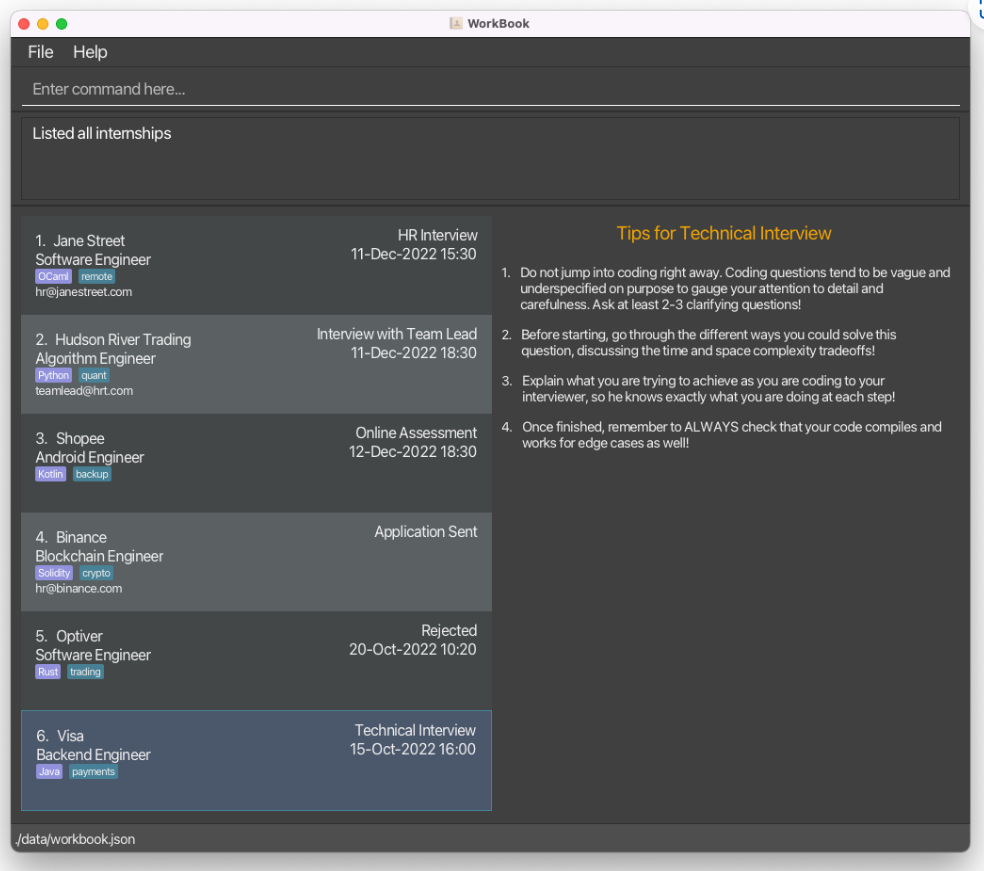Click the HR Interview stage label
The height and width of the screenshot is (871, 984).
[437, 235]
